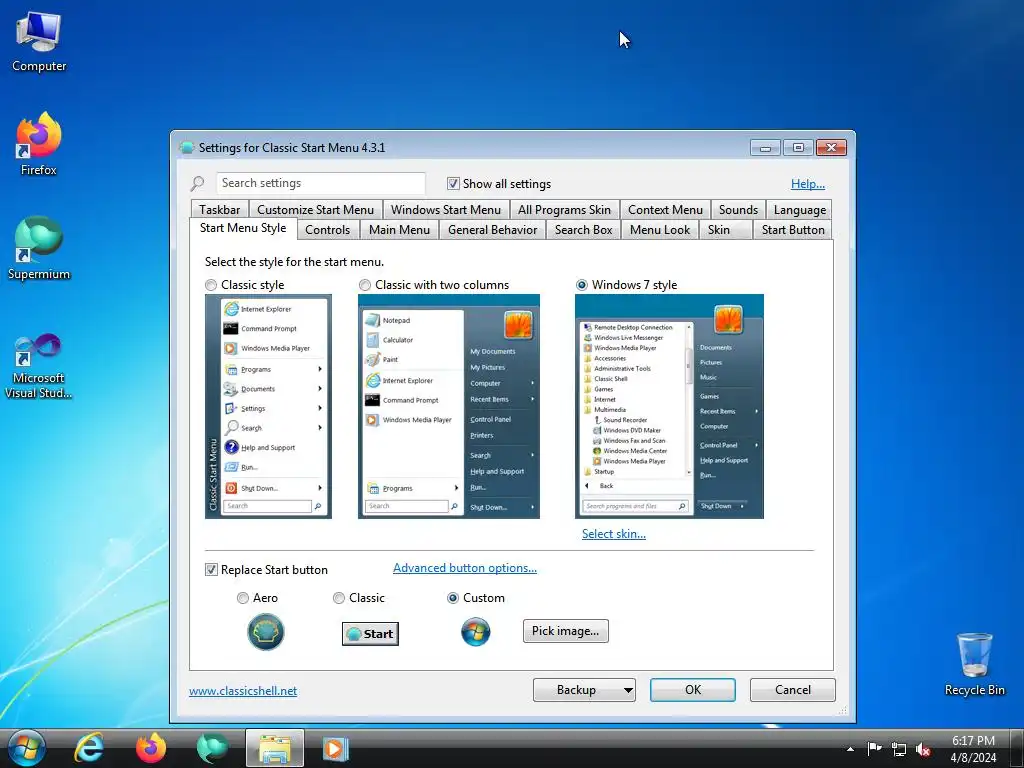Switch to the Taskbar tab
Screen dimensions: 1024x768
pyautogui.click(x=219, y=210)
